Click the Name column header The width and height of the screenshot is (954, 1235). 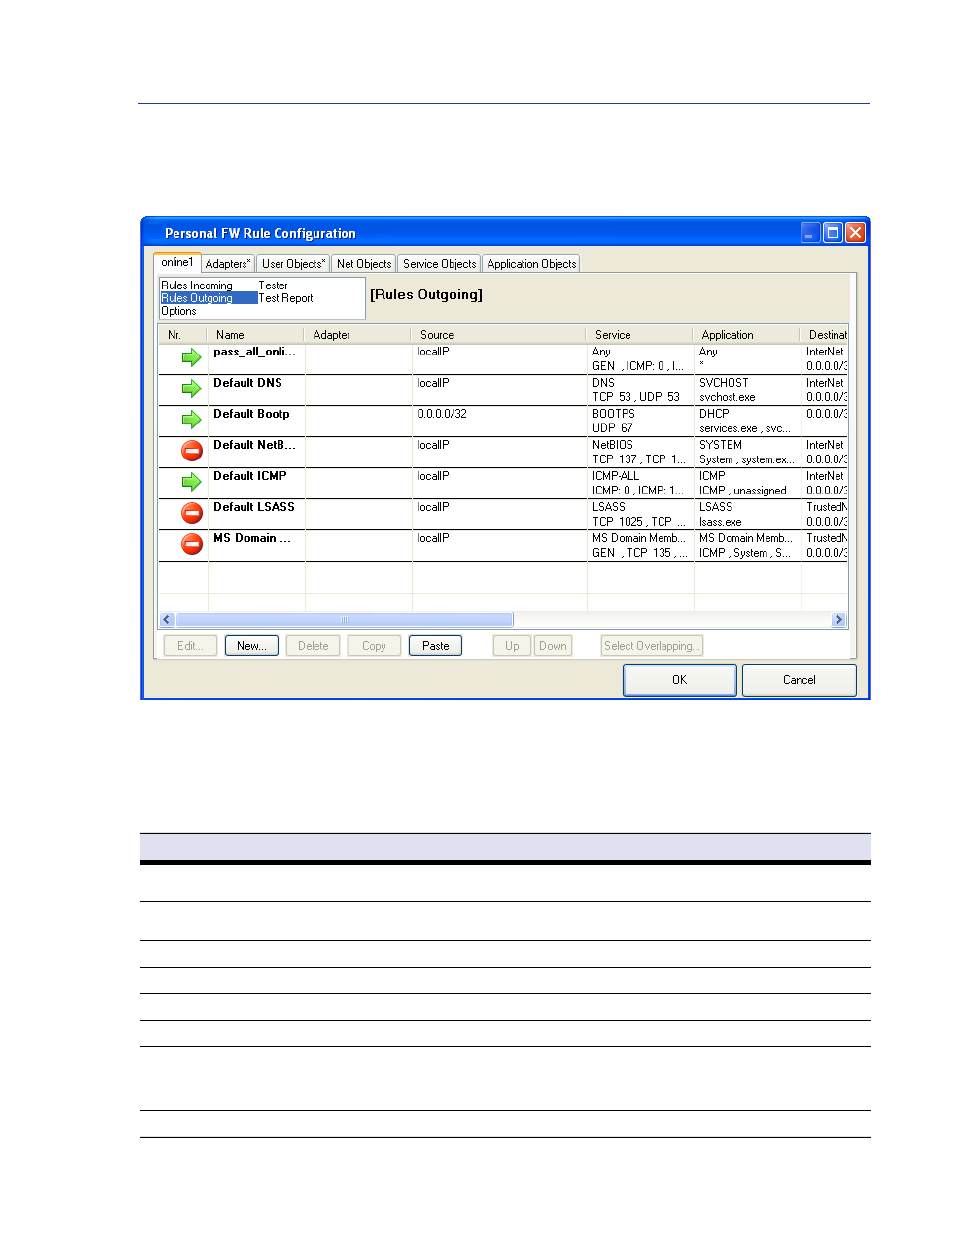[x=255, y=335]
